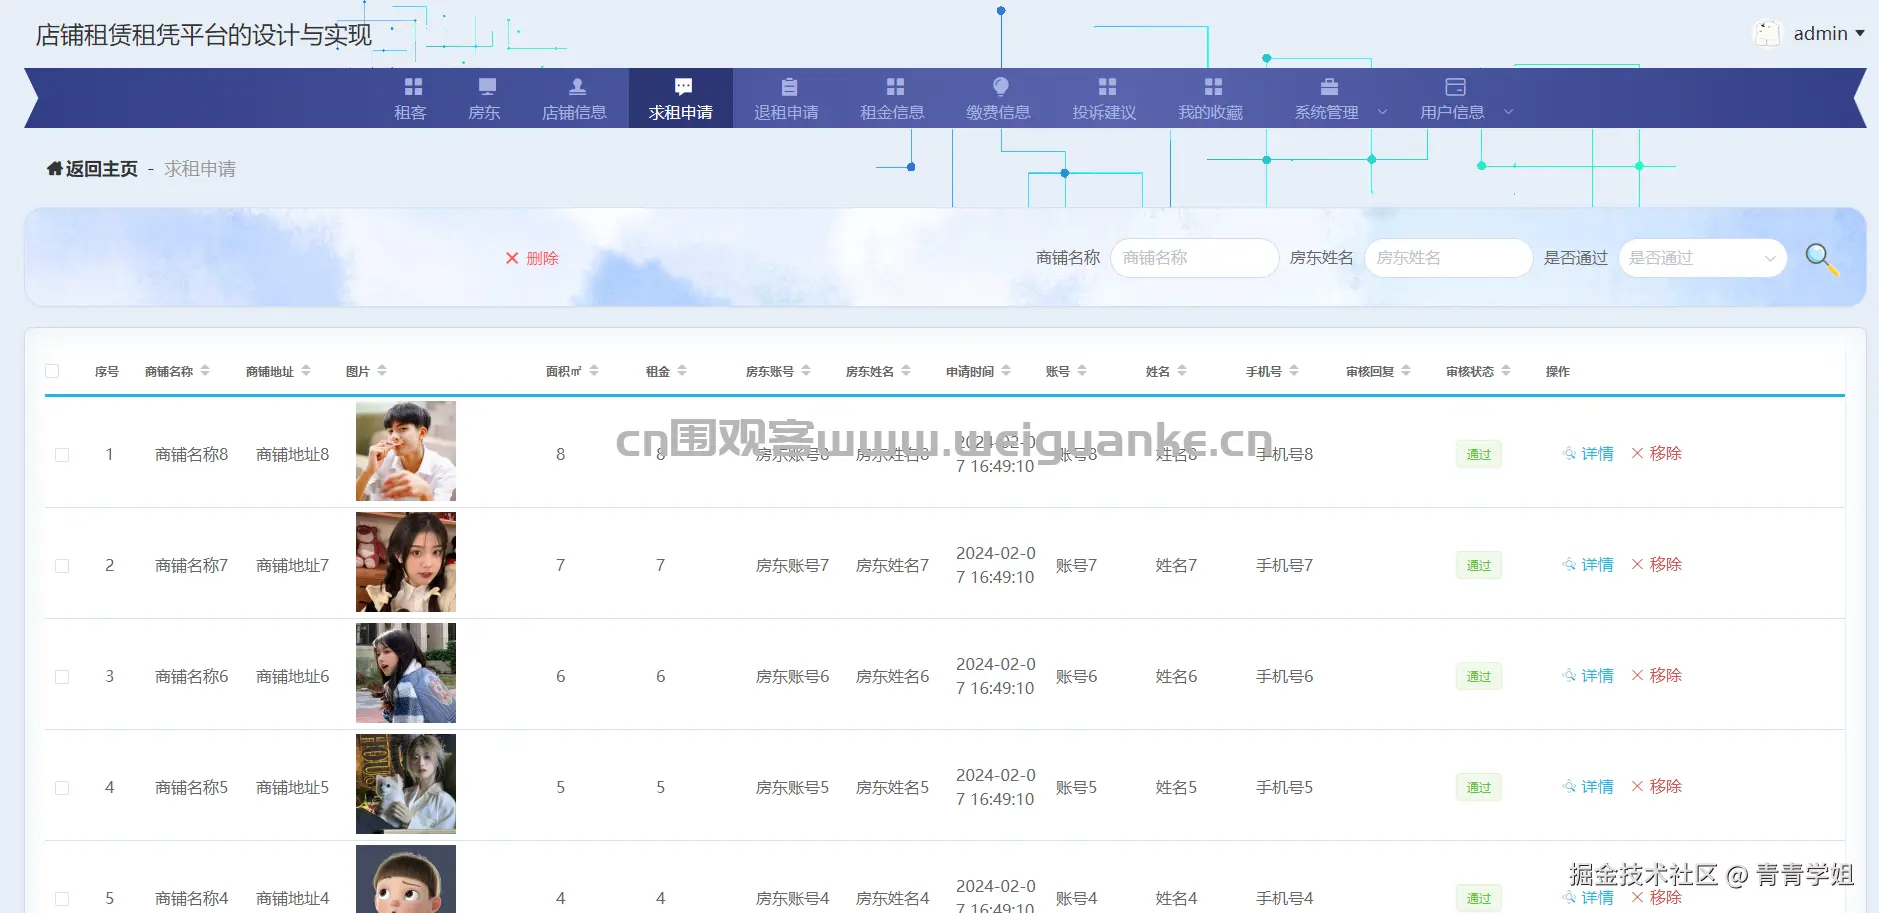The width and height of the screenshot is (1879, 913).
Task: Sort by 商铺地址 column arrows
Action: tap(306, 371)
